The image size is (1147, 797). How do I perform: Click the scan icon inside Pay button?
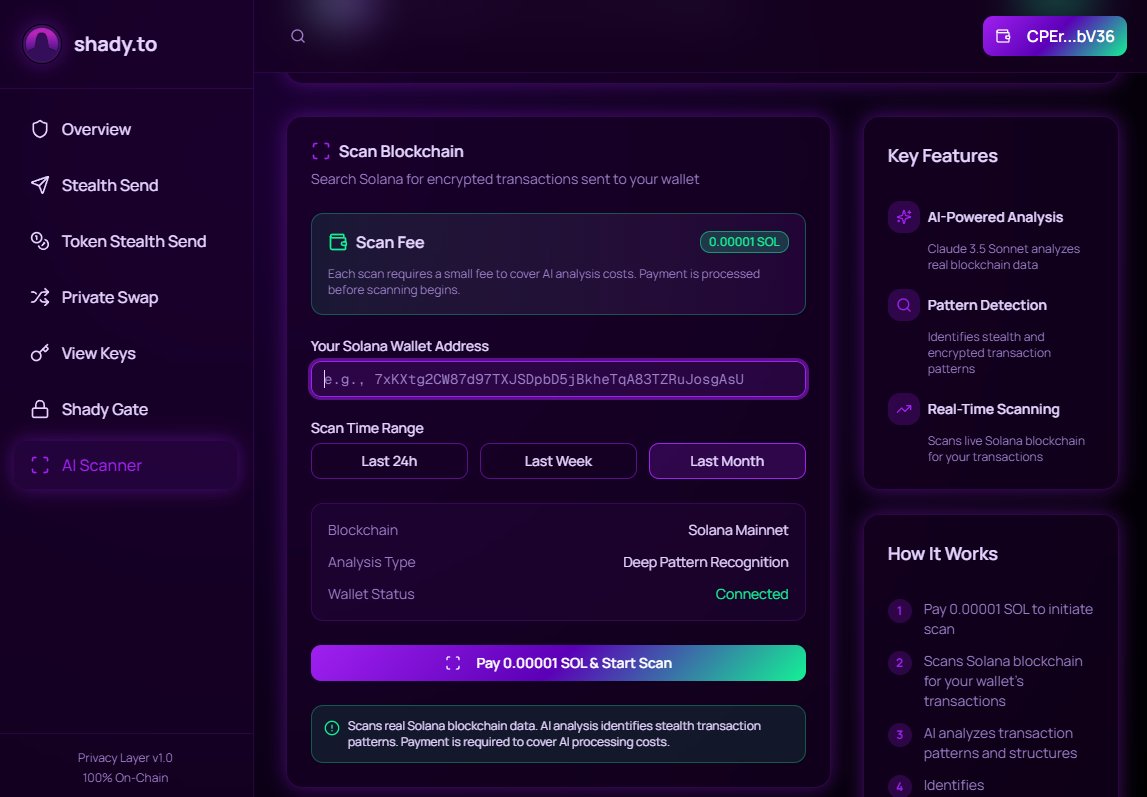pos(453,663)
